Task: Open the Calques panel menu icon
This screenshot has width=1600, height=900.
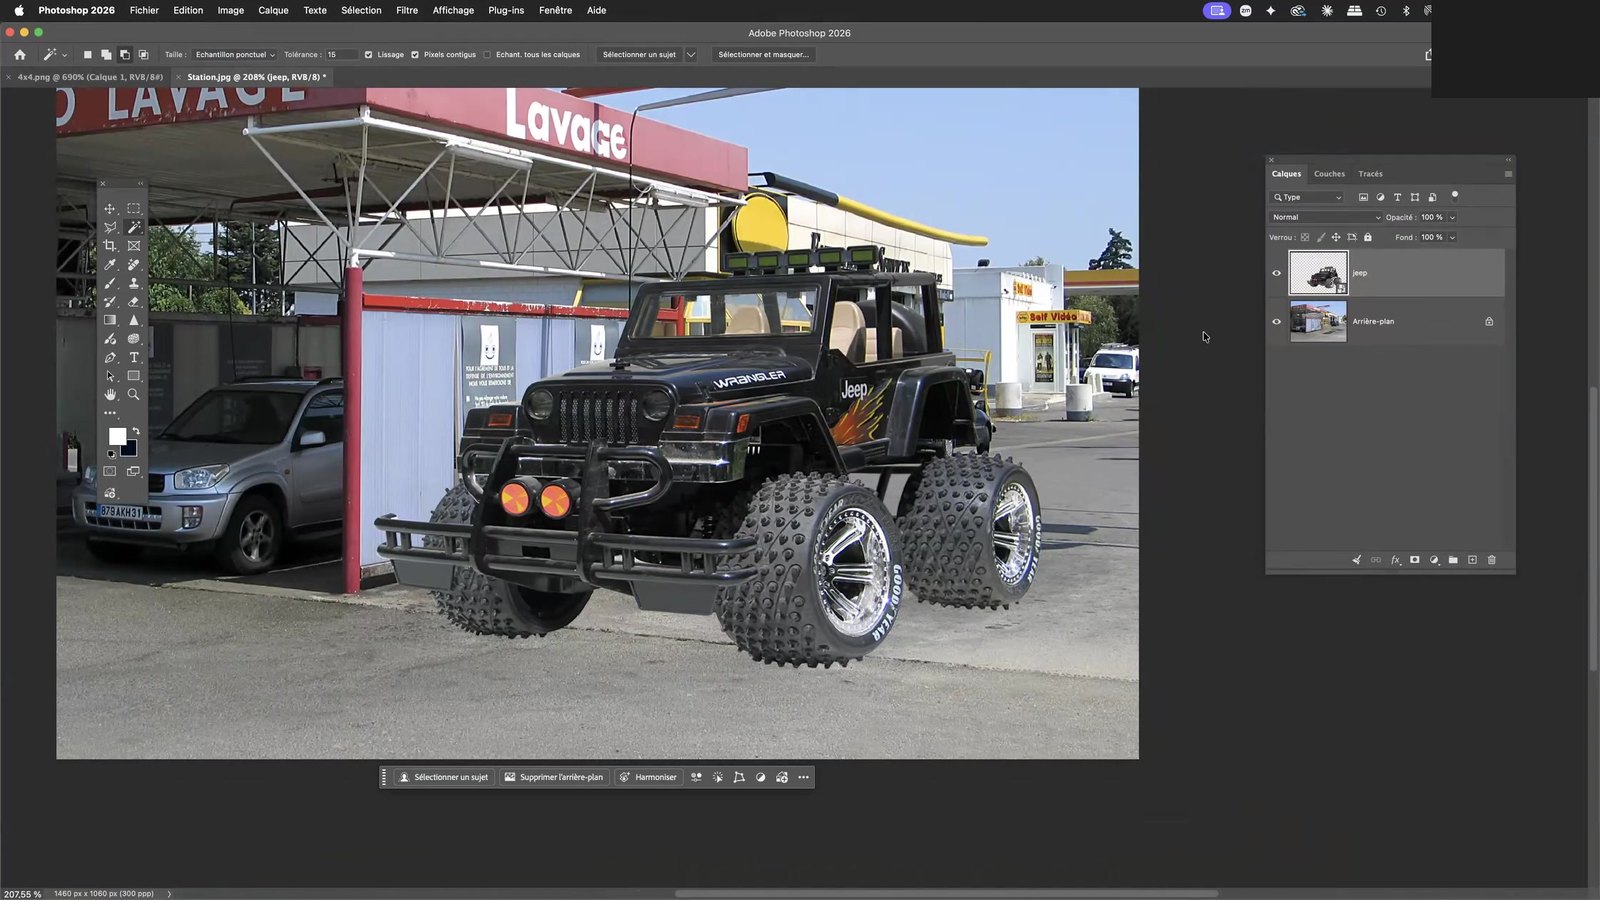Action: [x=1508, y=174]
